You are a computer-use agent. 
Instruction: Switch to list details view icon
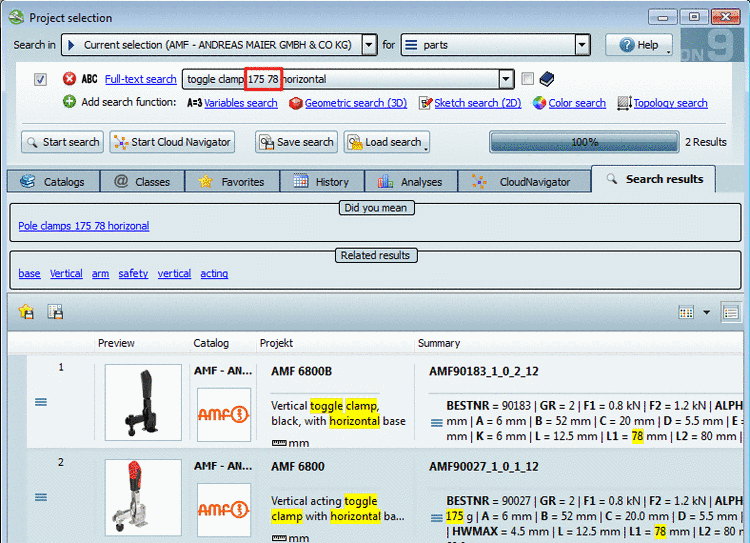pos(731,312)
